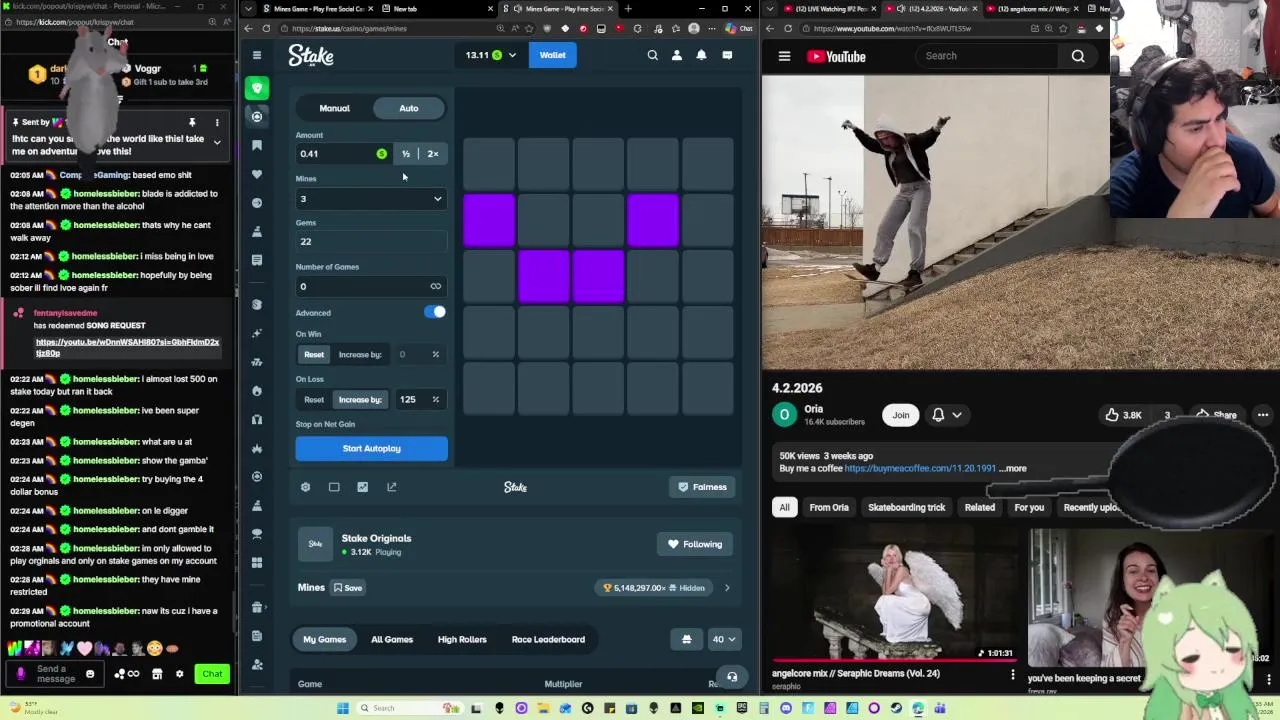Open song request youtu.be link in chat

[127, 347]
